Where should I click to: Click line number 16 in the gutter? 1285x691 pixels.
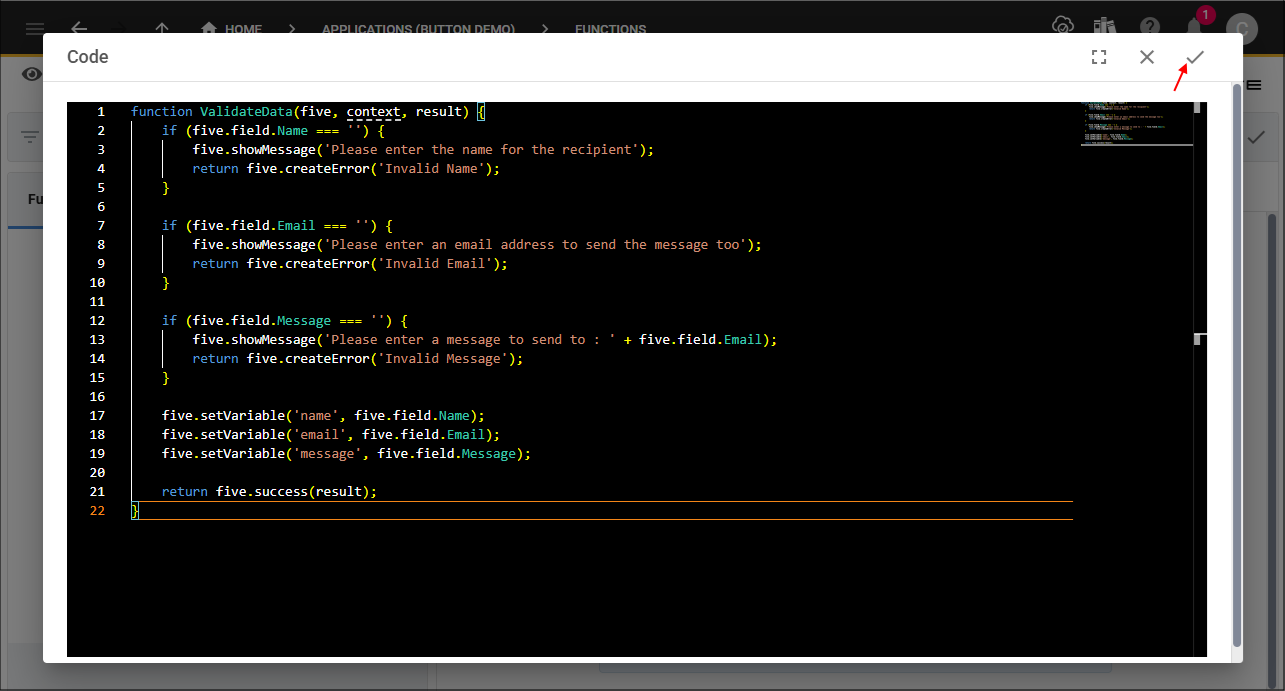(x=97, y=397)
